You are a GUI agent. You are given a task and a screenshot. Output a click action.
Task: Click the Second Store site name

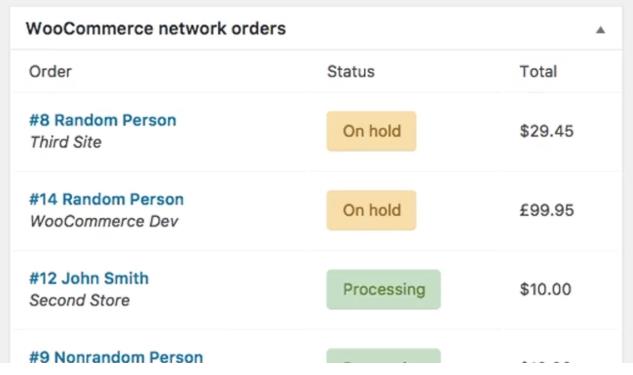(80, 300)
